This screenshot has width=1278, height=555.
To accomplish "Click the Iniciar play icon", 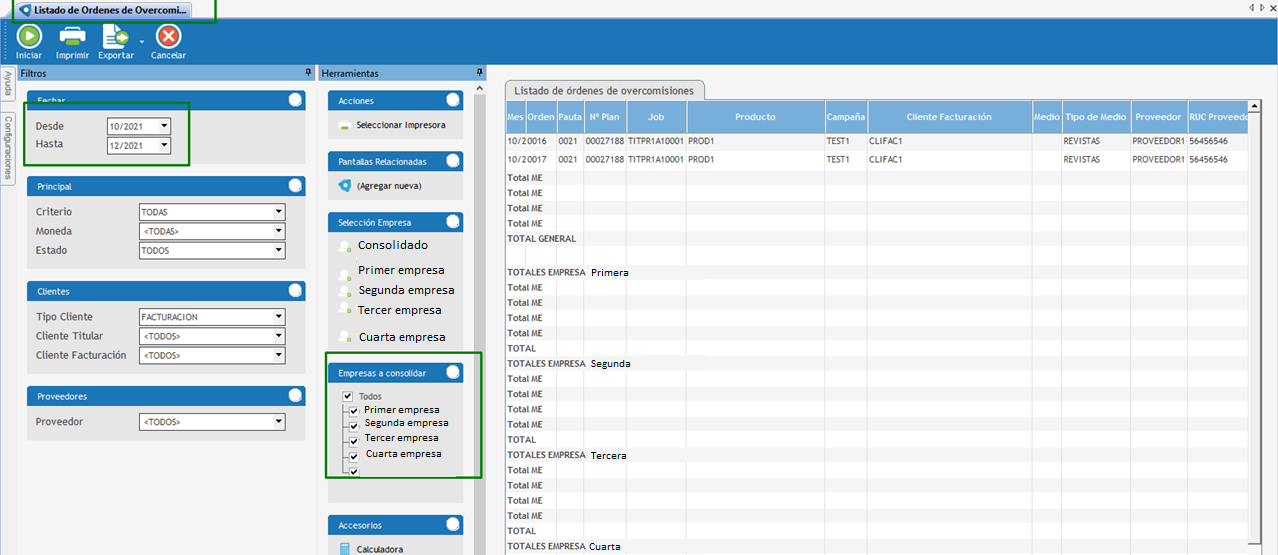I will (x=29, y=36).
